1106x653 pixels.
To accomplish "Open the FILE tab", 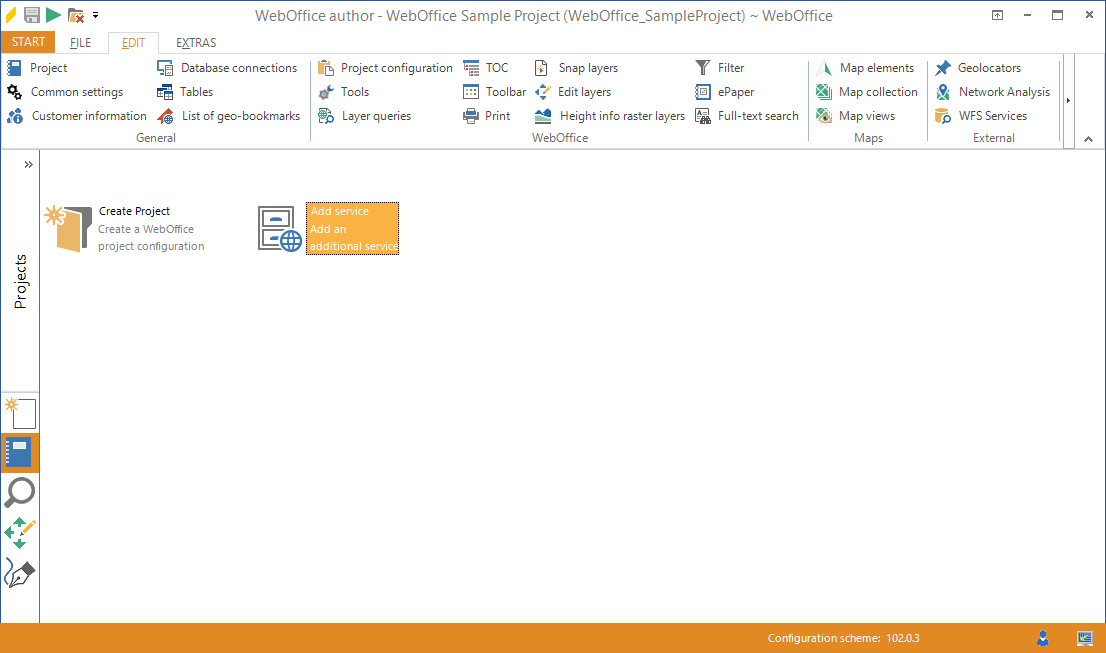I will point(81,43).
